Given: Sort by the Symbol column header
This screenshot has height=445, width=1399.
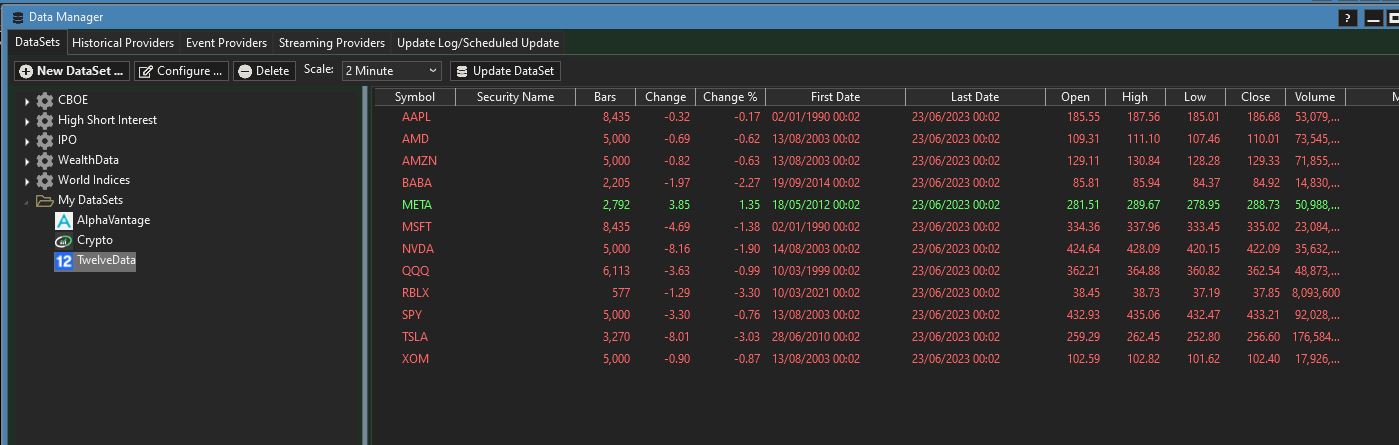Looking at the screenshot, I should point(415,97).
